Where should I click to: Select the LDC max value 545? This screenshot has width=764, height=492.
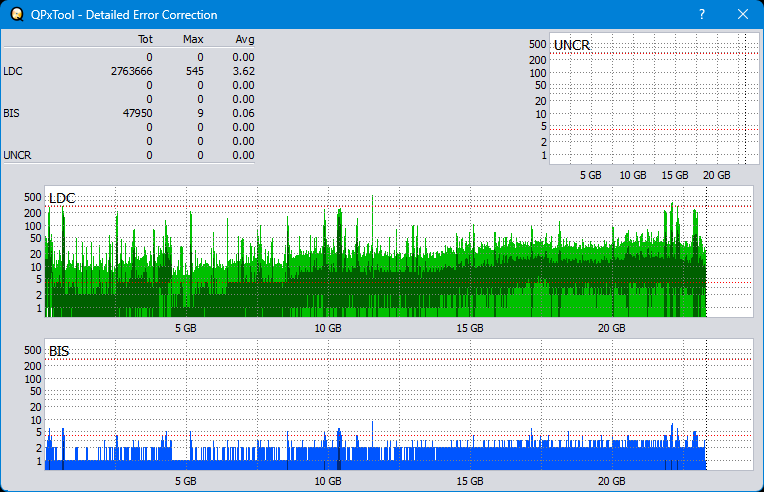click(194, 71)
